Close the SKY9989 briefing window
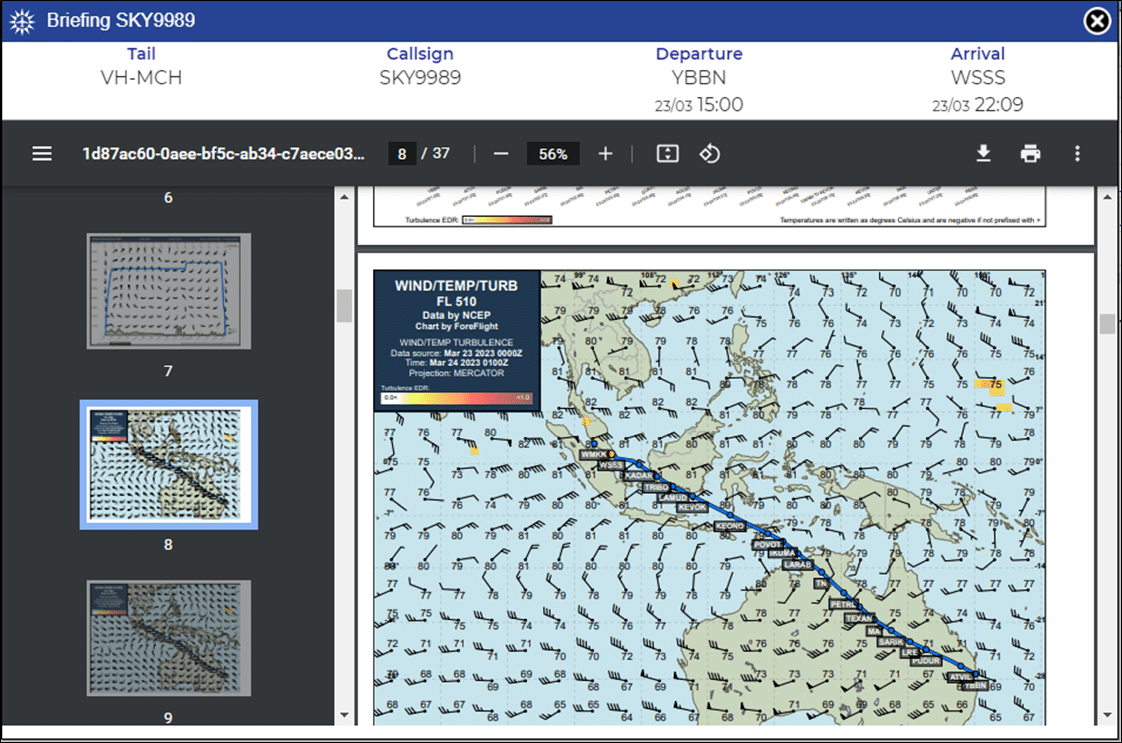The height and width of the screenshot is (743, 1122). [1096, 20]
